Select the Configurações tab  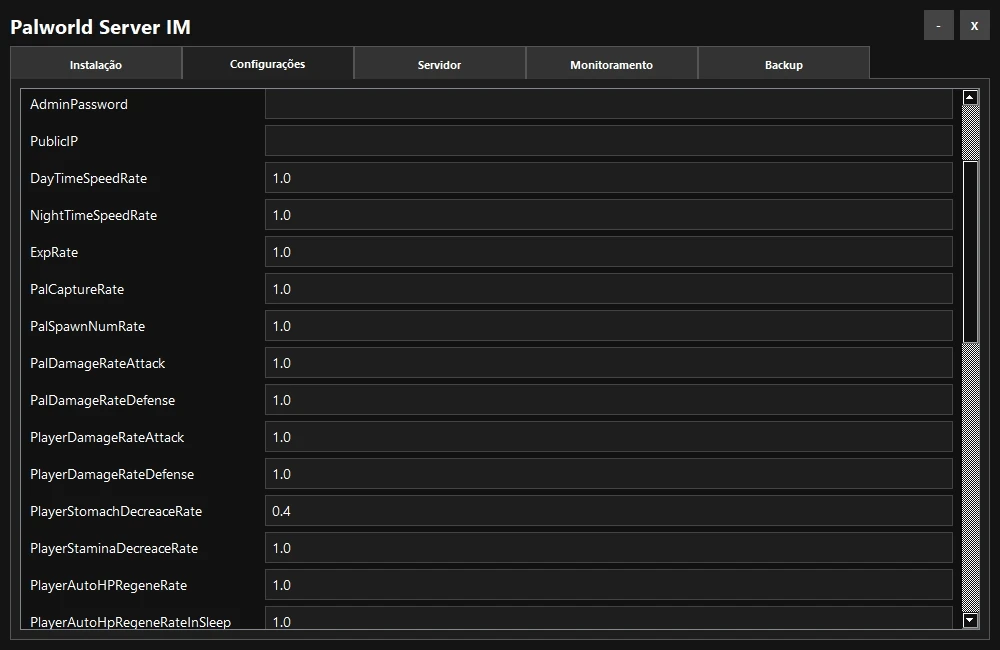point(268,63)
